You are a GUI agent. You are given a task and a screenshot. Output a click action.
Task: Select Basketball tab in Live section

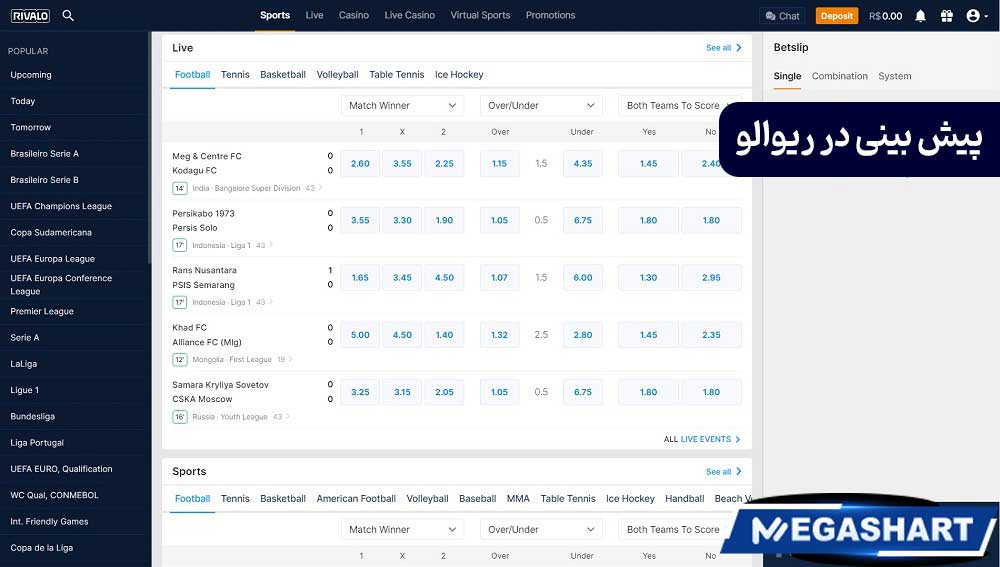(x=283, y=75)
